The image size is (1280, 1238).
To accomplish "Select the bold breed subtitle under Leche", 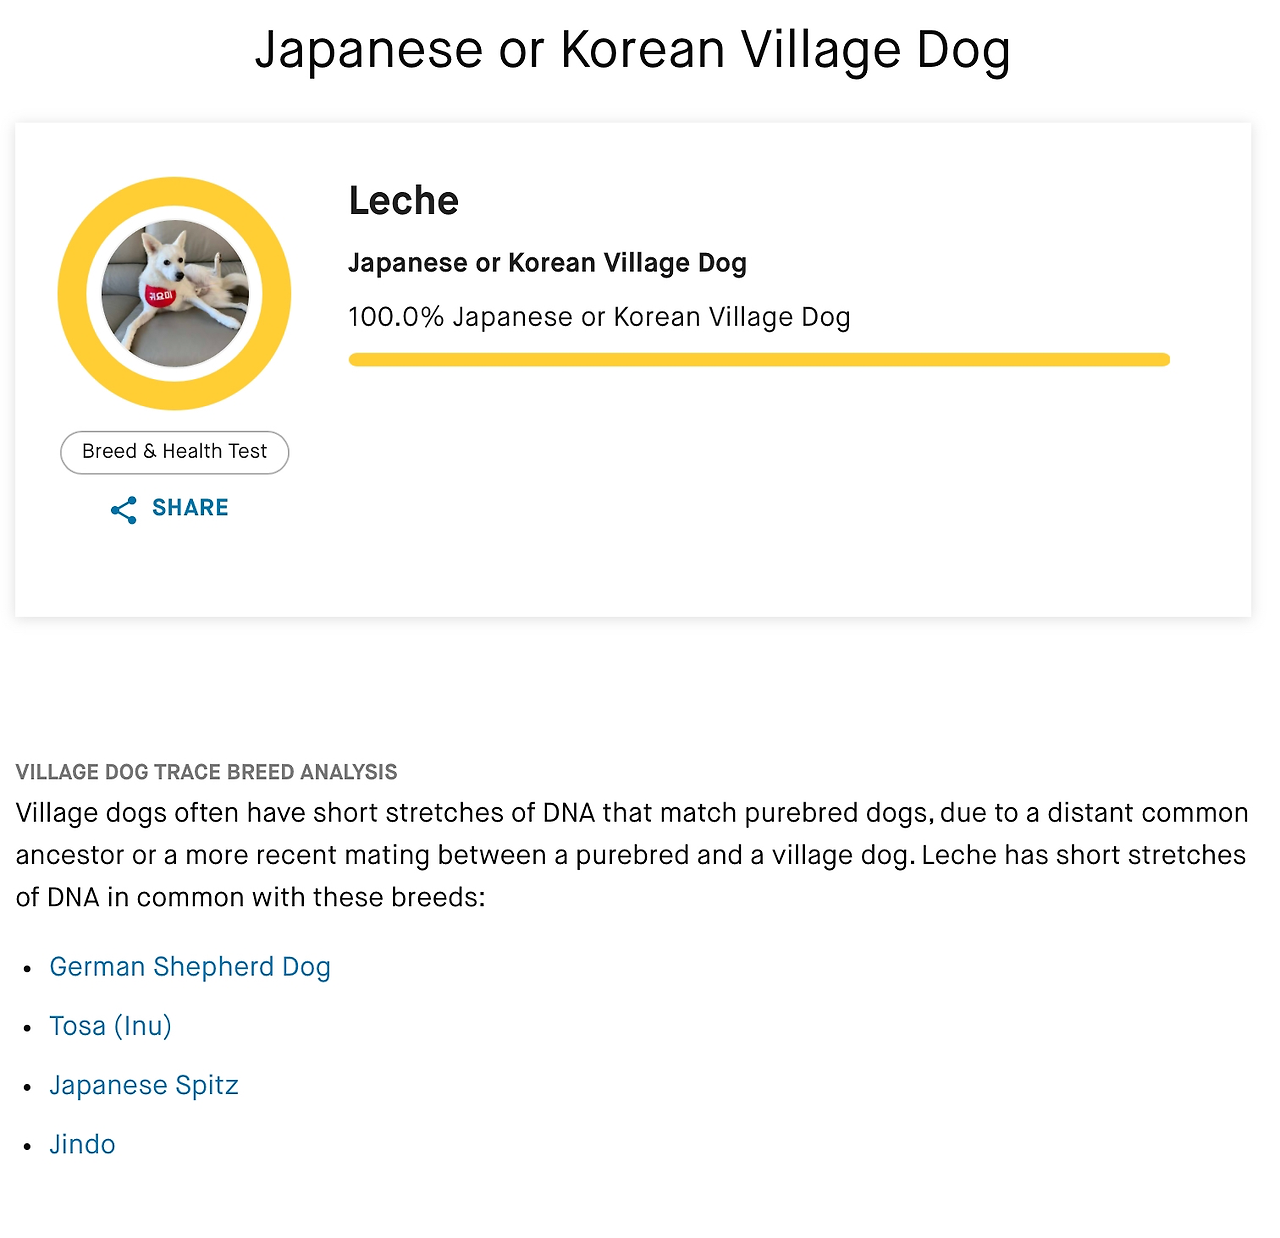I will click(547, 263).
